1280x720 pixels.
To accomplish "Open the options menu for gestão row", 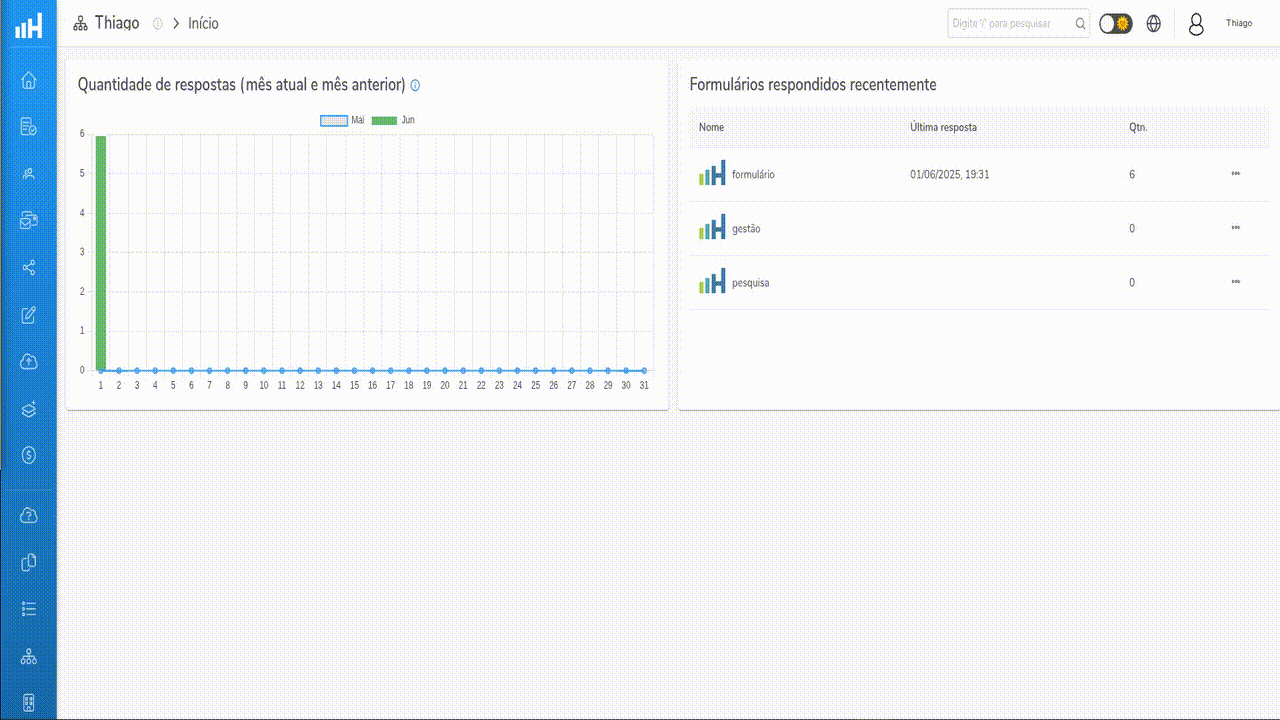I will click(1236, 228).
